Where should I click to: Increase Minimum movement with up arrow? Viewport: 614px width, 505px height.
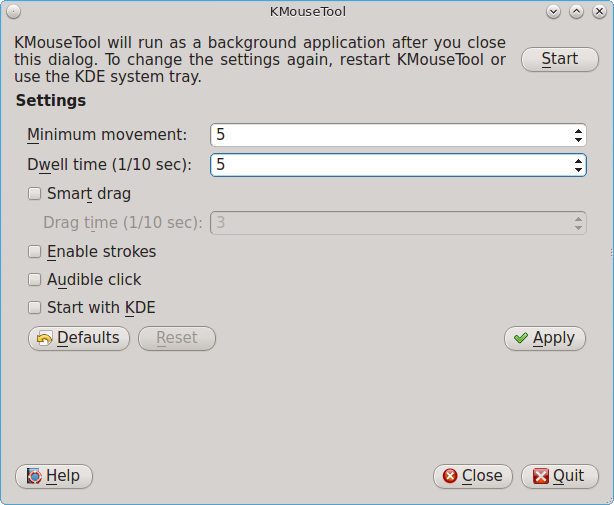pos(578,131)
